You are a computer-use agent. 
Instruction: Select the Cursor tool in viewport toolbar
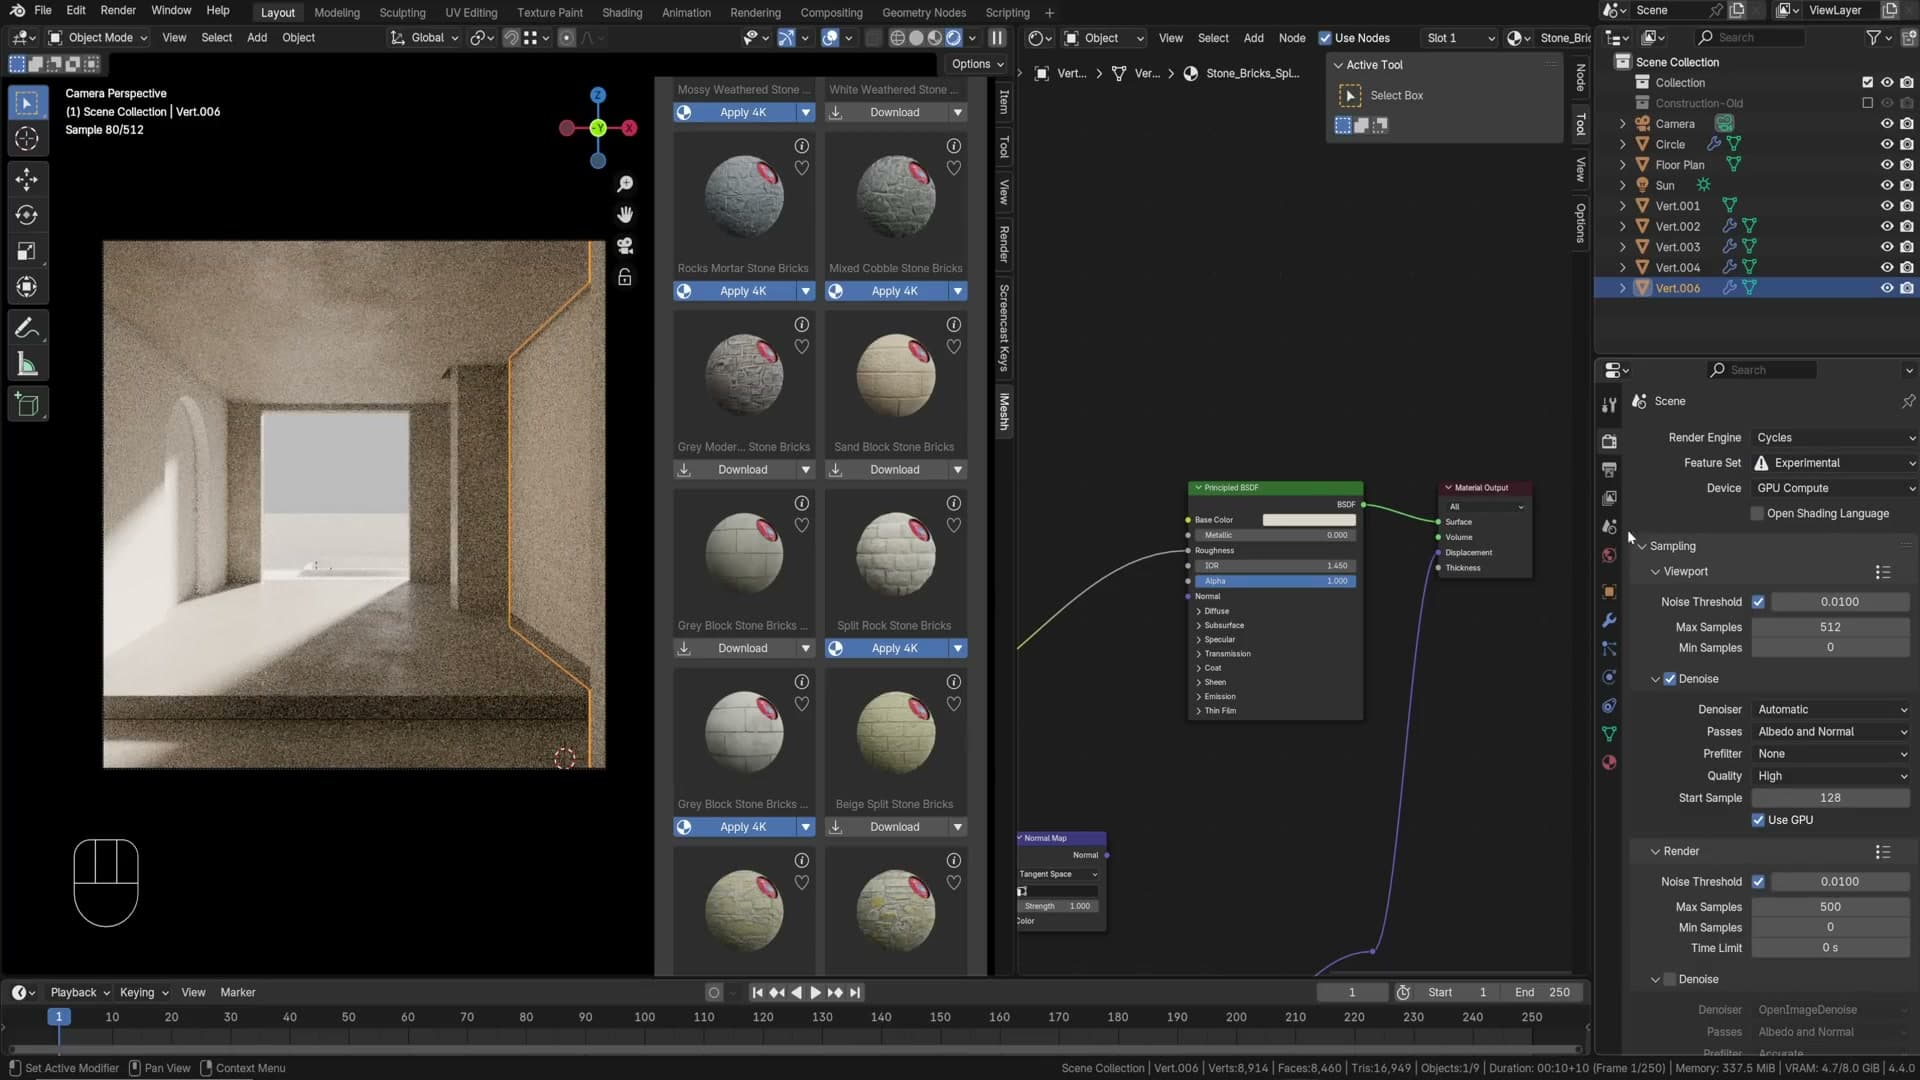(x=27, y=139)
